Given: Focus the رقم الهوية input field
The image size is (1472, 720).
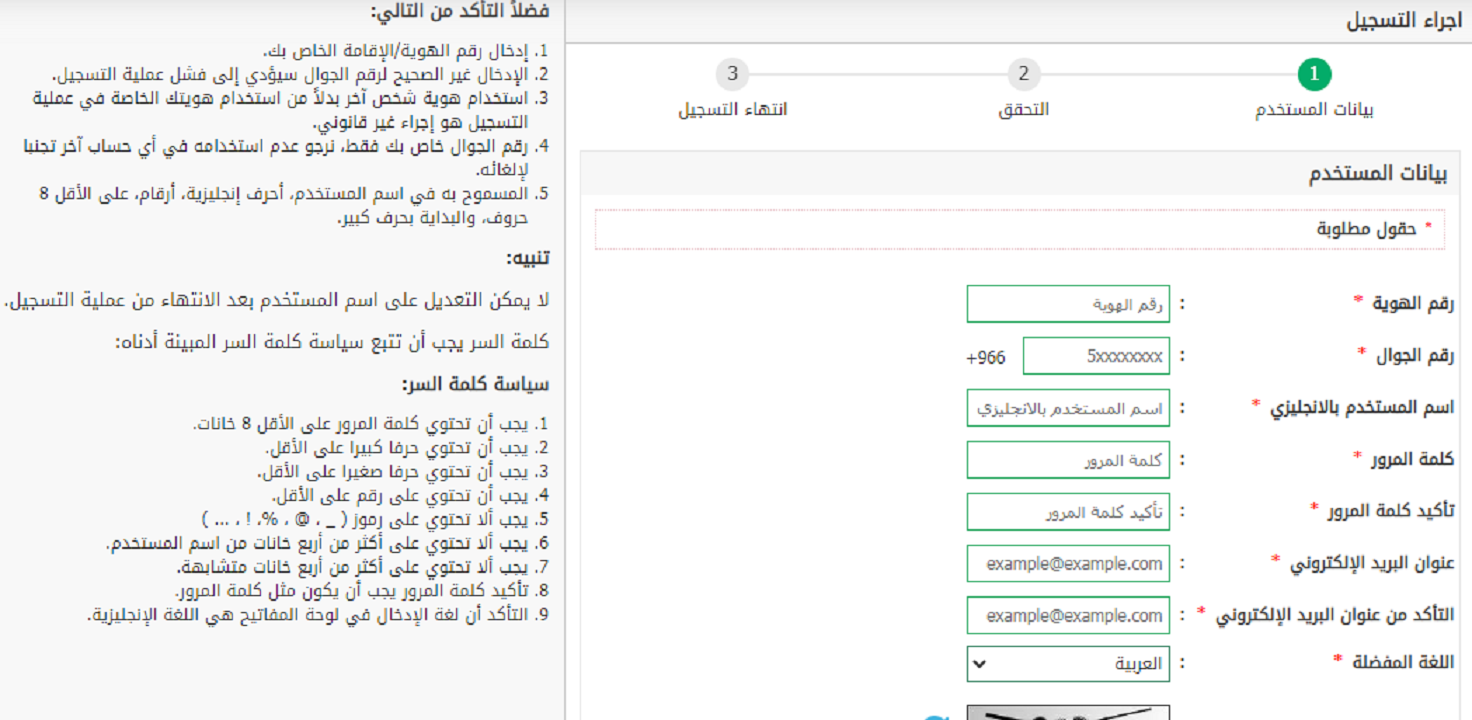Looking at the screenshot, I should [x=1068, y=304].
